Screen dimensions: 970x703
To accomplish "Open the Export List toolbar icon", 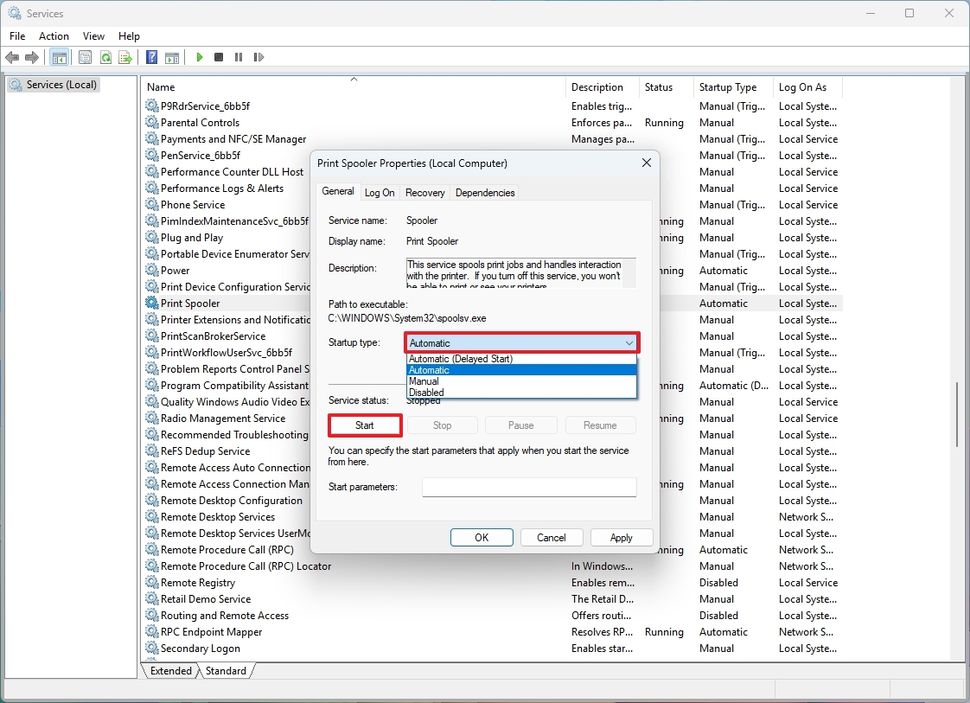I will pyautogui.click(x=125, y=57).
